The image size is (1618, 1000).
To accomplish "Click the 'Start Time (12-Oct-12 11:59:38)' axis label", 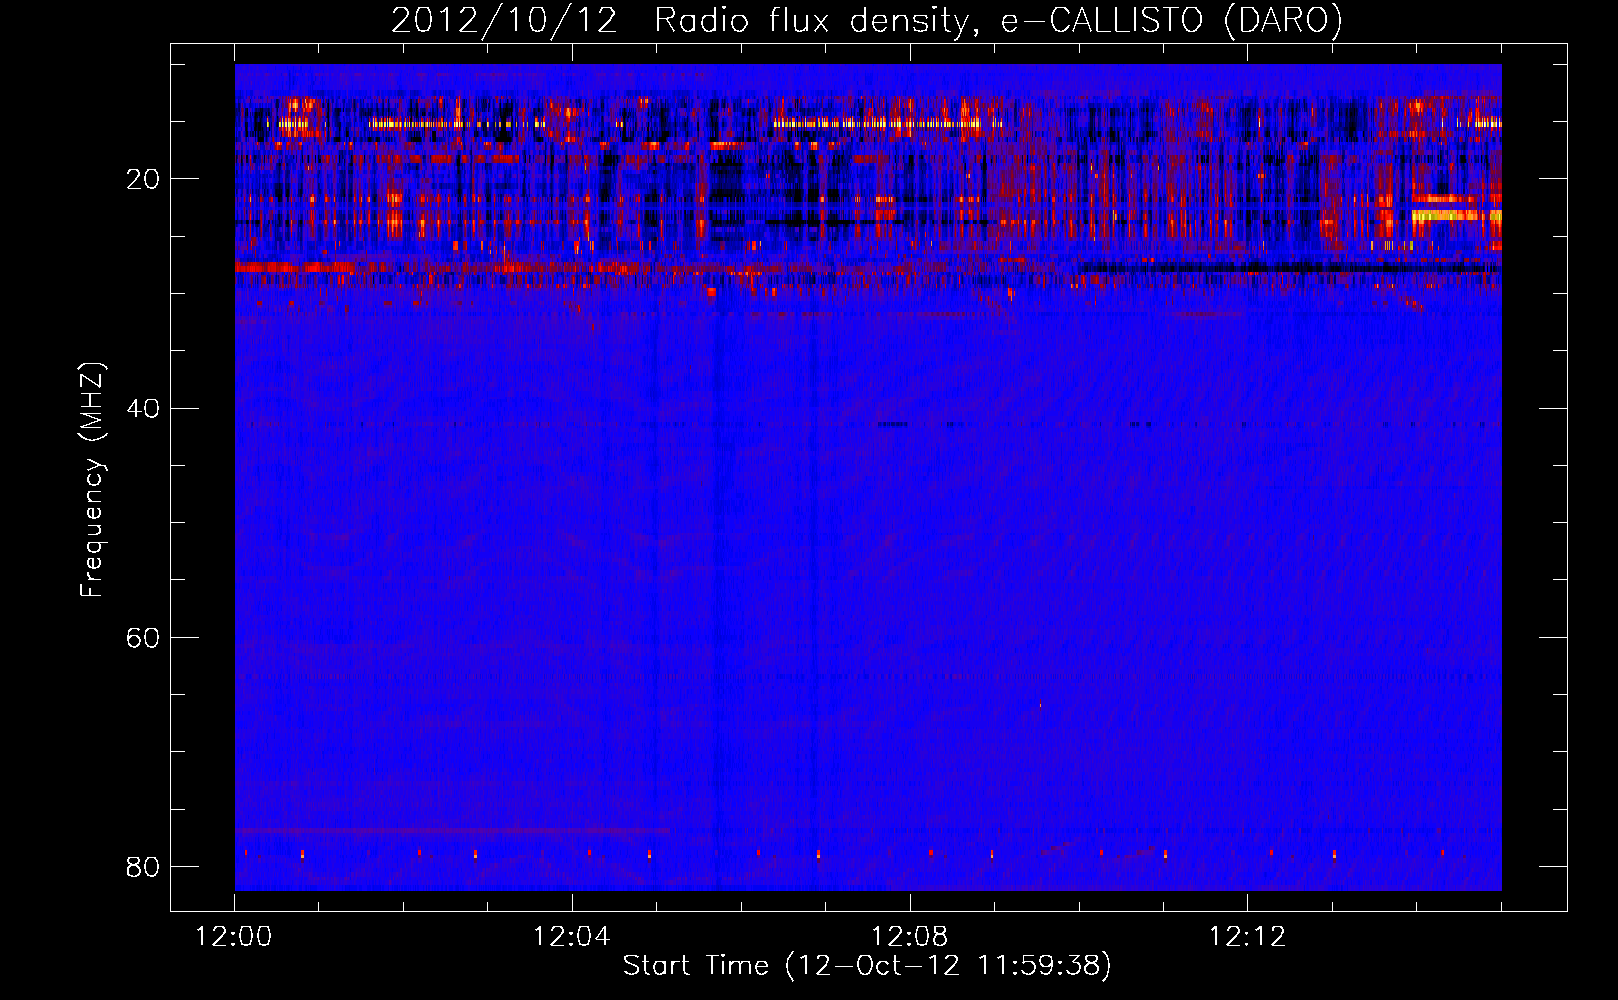I will click(867, 966).
